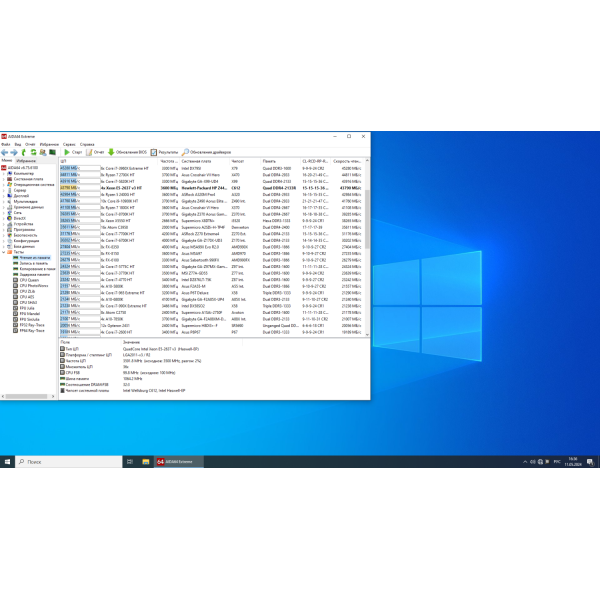
Task: Select the CPU ZLib benchmark icon
Action: (16, 291)
